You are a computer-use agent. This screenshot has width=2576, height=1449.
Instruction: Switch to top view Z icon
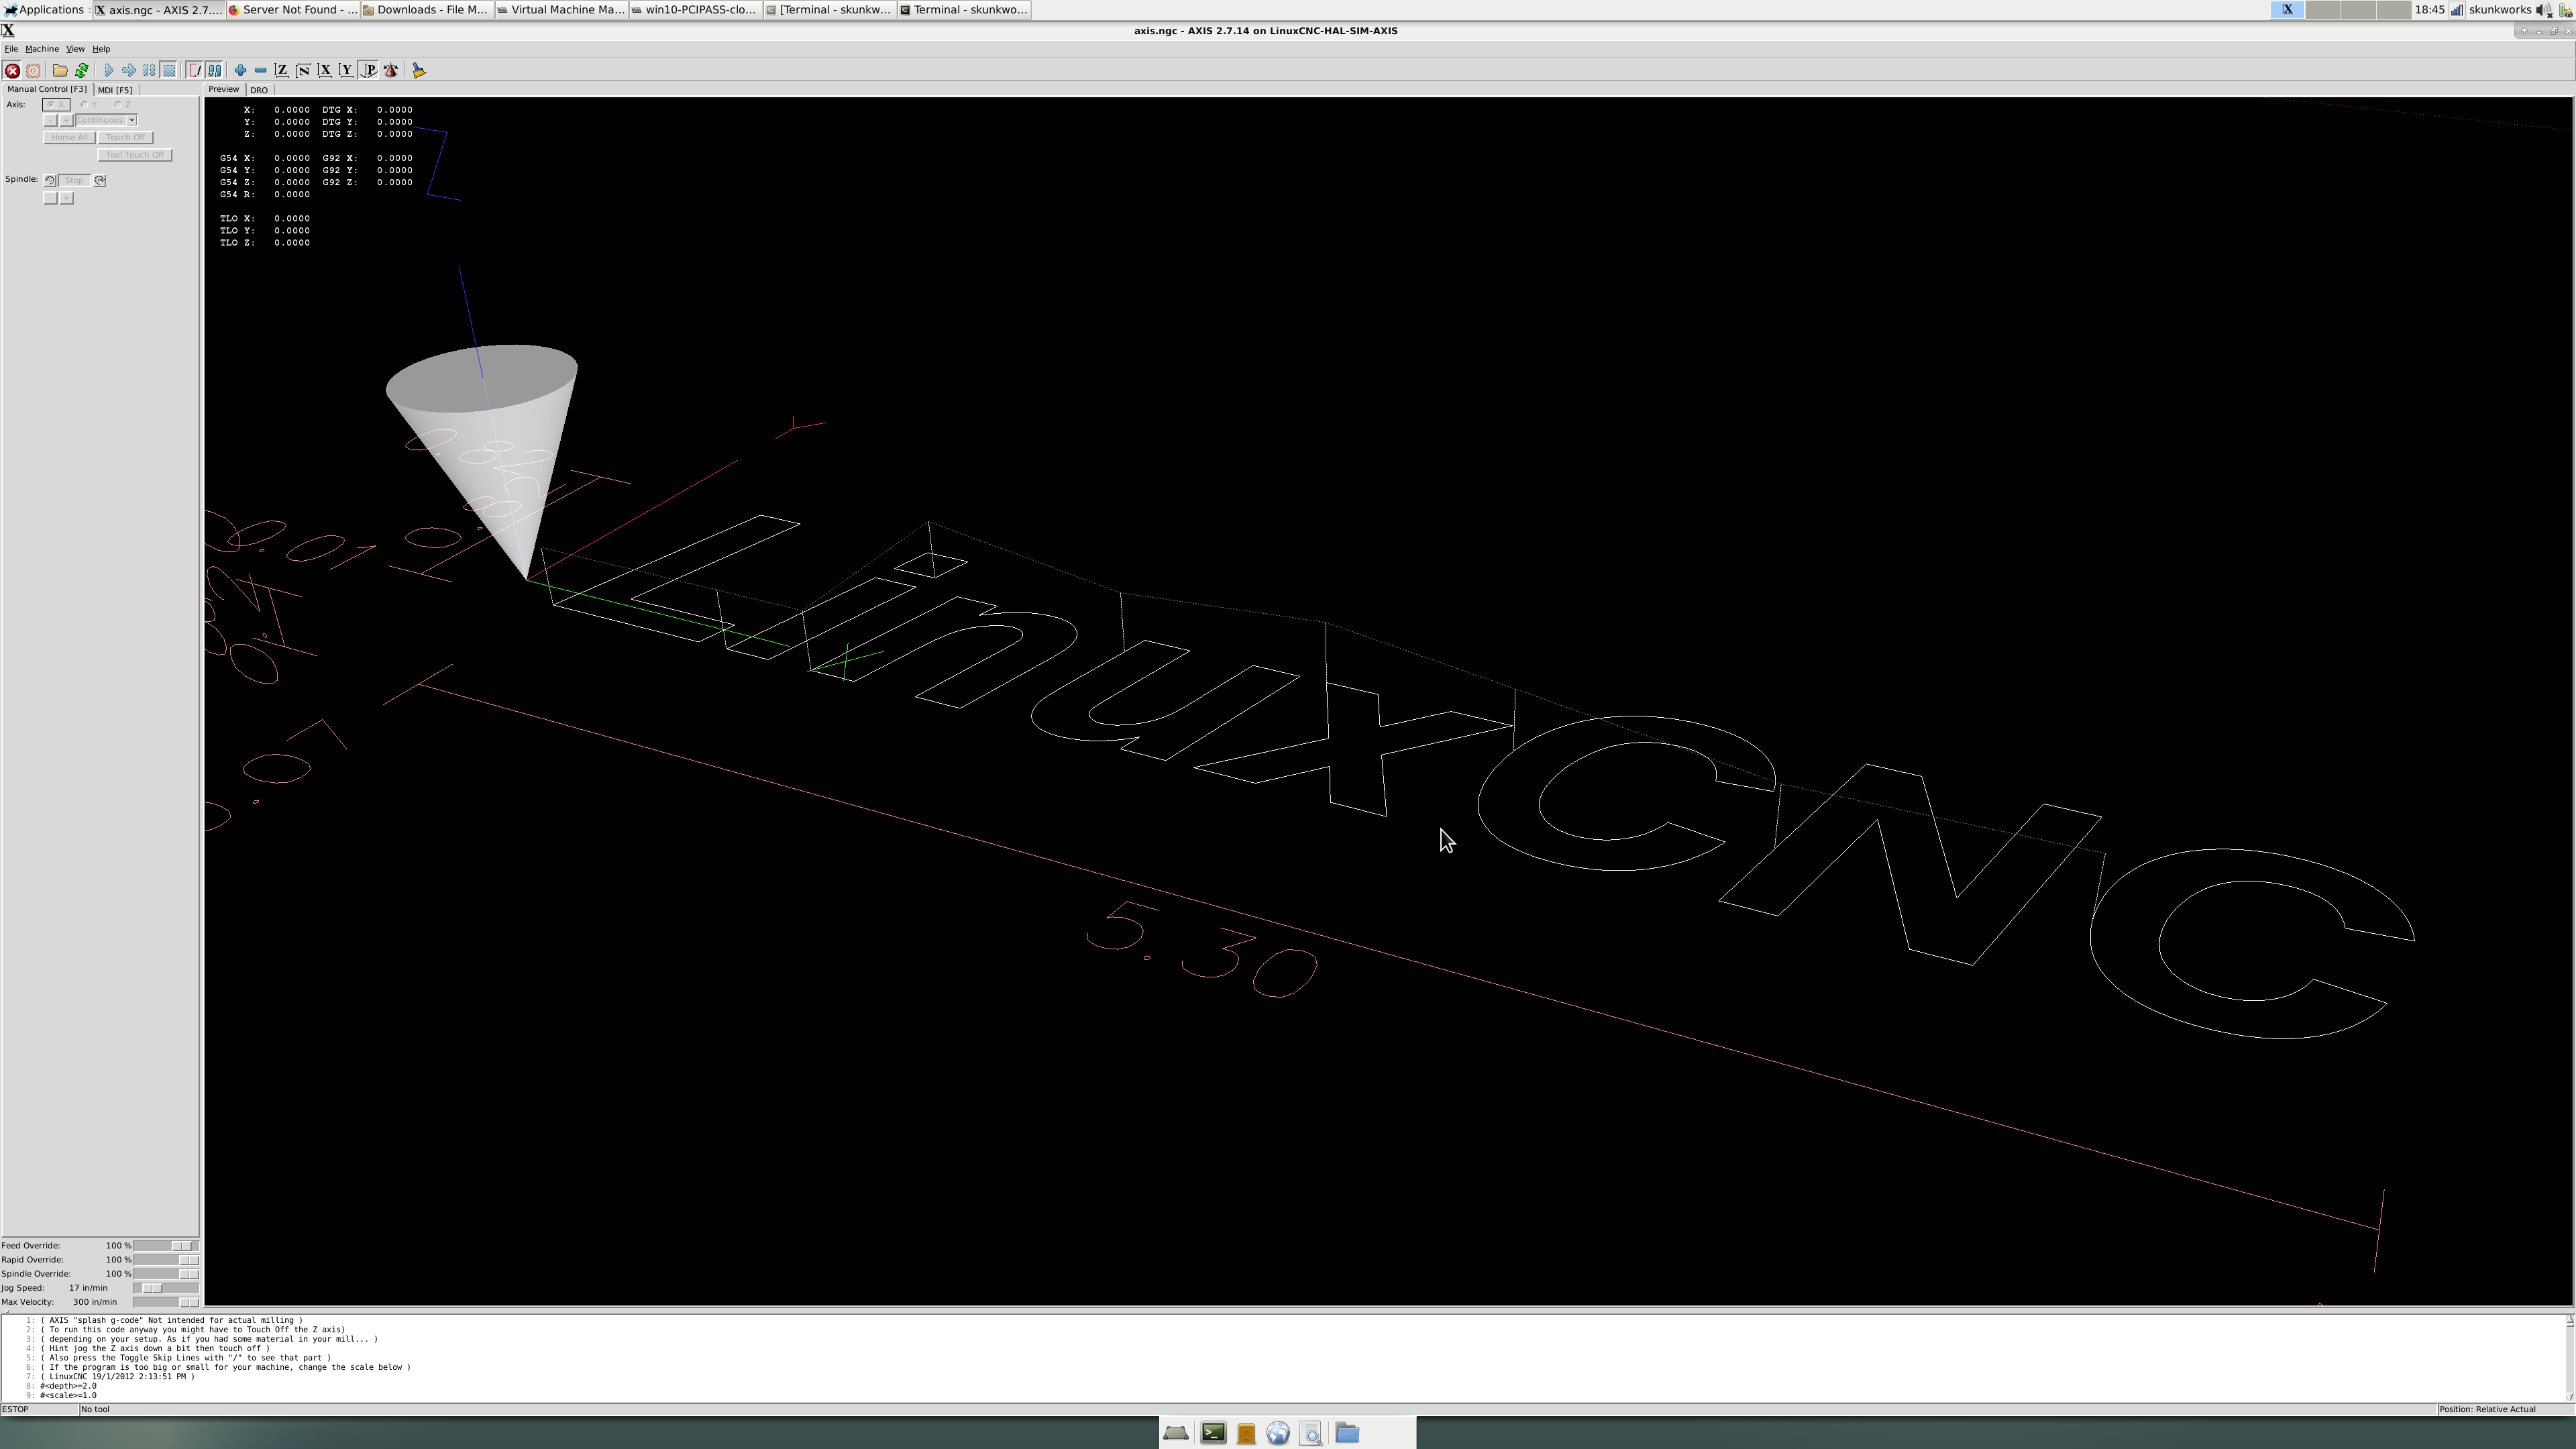click(x=282, y=70)
